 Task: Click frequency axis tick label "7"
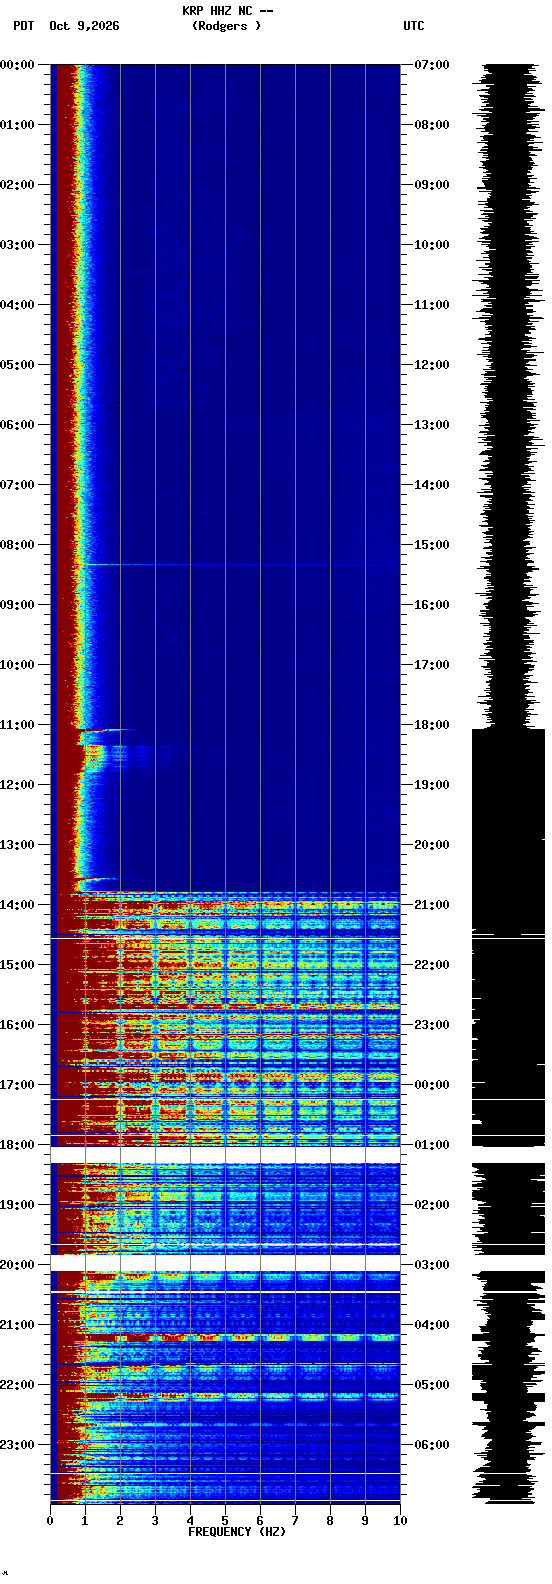click(x=295, y=1521)
